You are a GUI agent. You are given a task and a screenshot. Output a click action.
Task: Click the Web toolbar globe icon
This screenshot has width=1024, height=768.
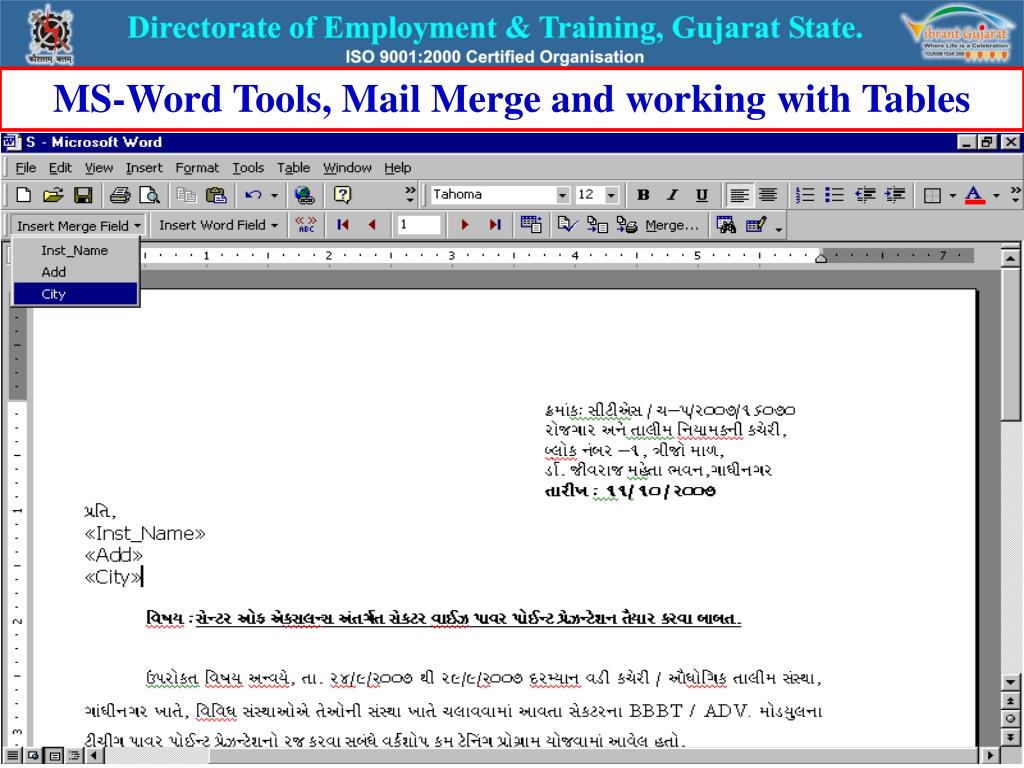click(x=304, y=195)
